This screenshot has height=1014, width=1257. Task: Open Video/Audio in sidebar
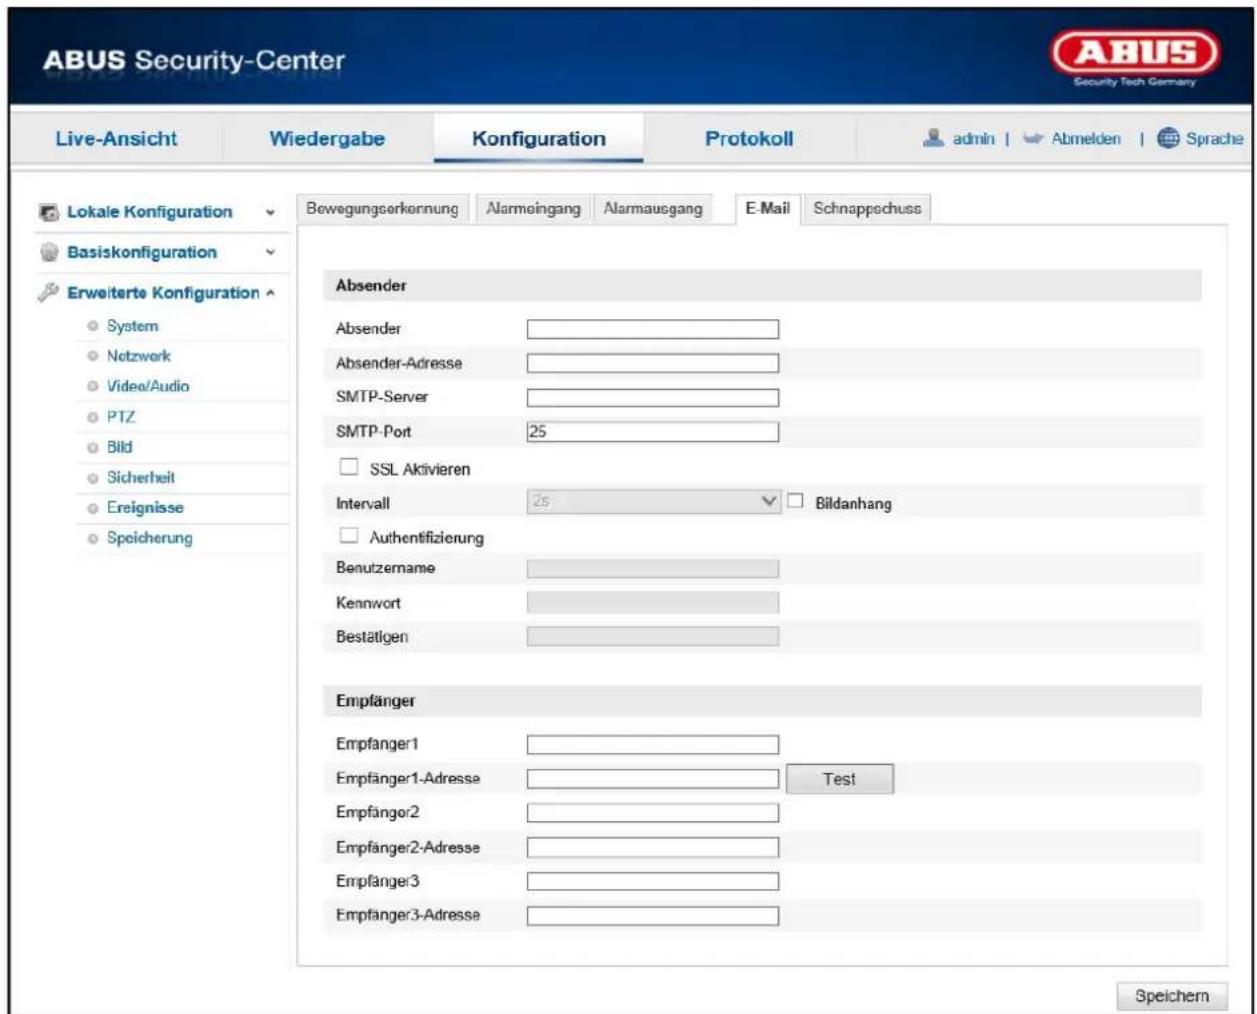click(x=148, y=386)
